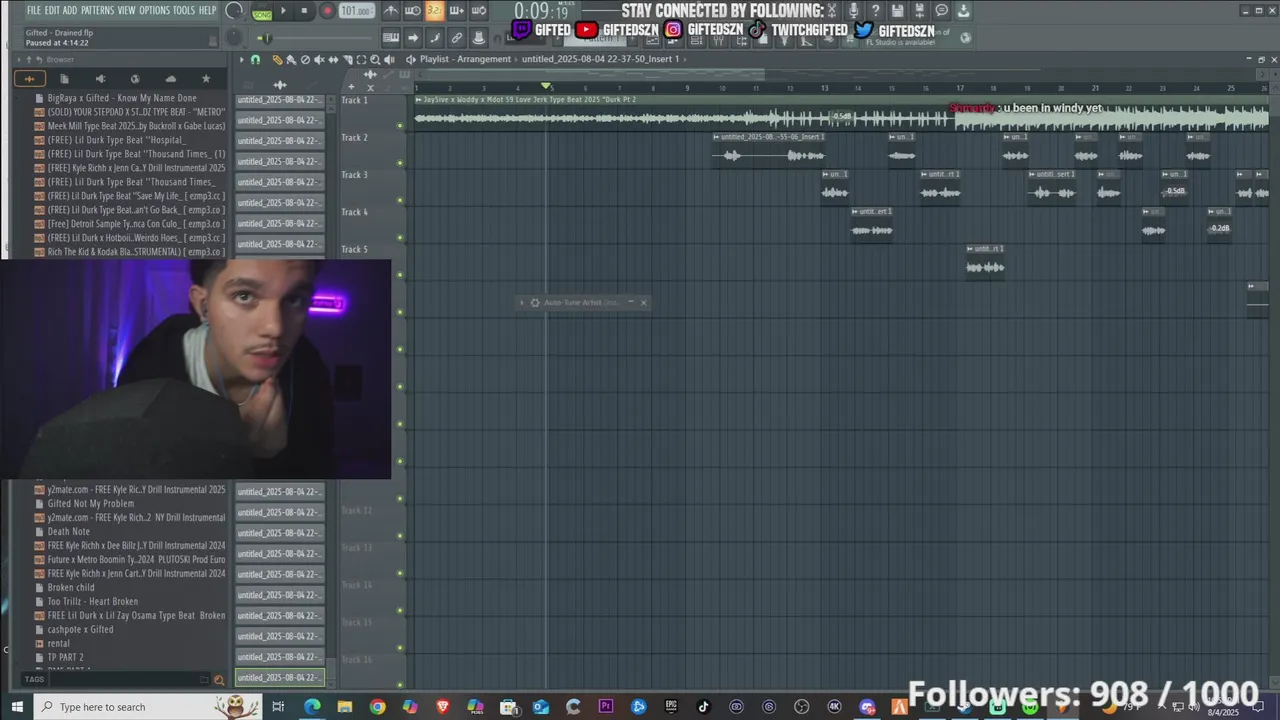Select 'rental' in browser list
This screenshot has width=1280, height=720.
pyautogui.click(x=59, y=644)
